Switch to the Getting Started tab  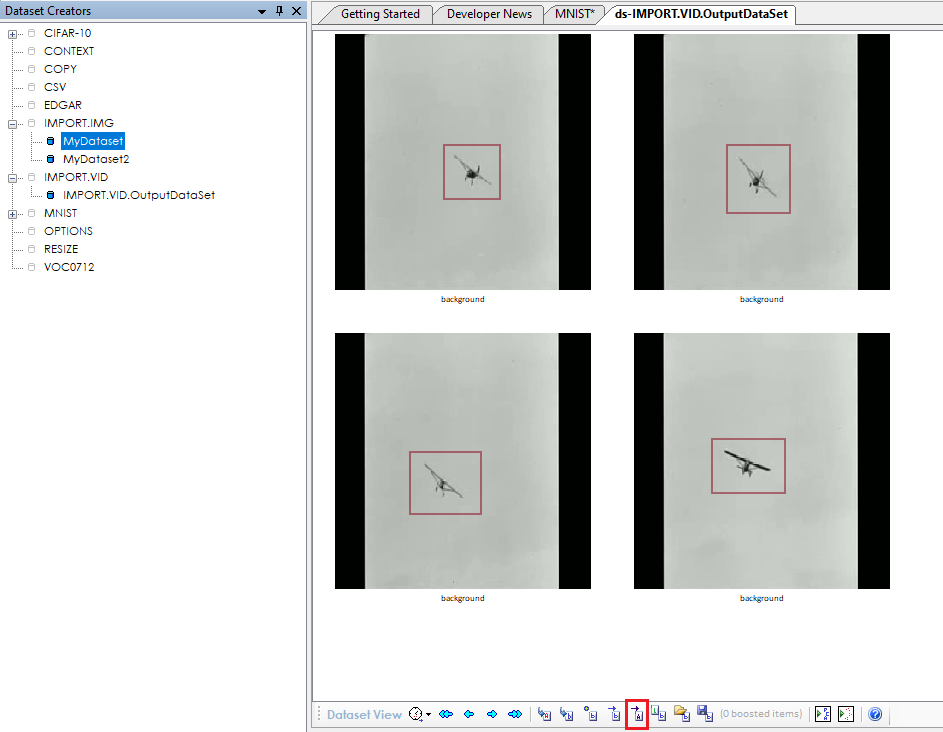click(380, 14)
